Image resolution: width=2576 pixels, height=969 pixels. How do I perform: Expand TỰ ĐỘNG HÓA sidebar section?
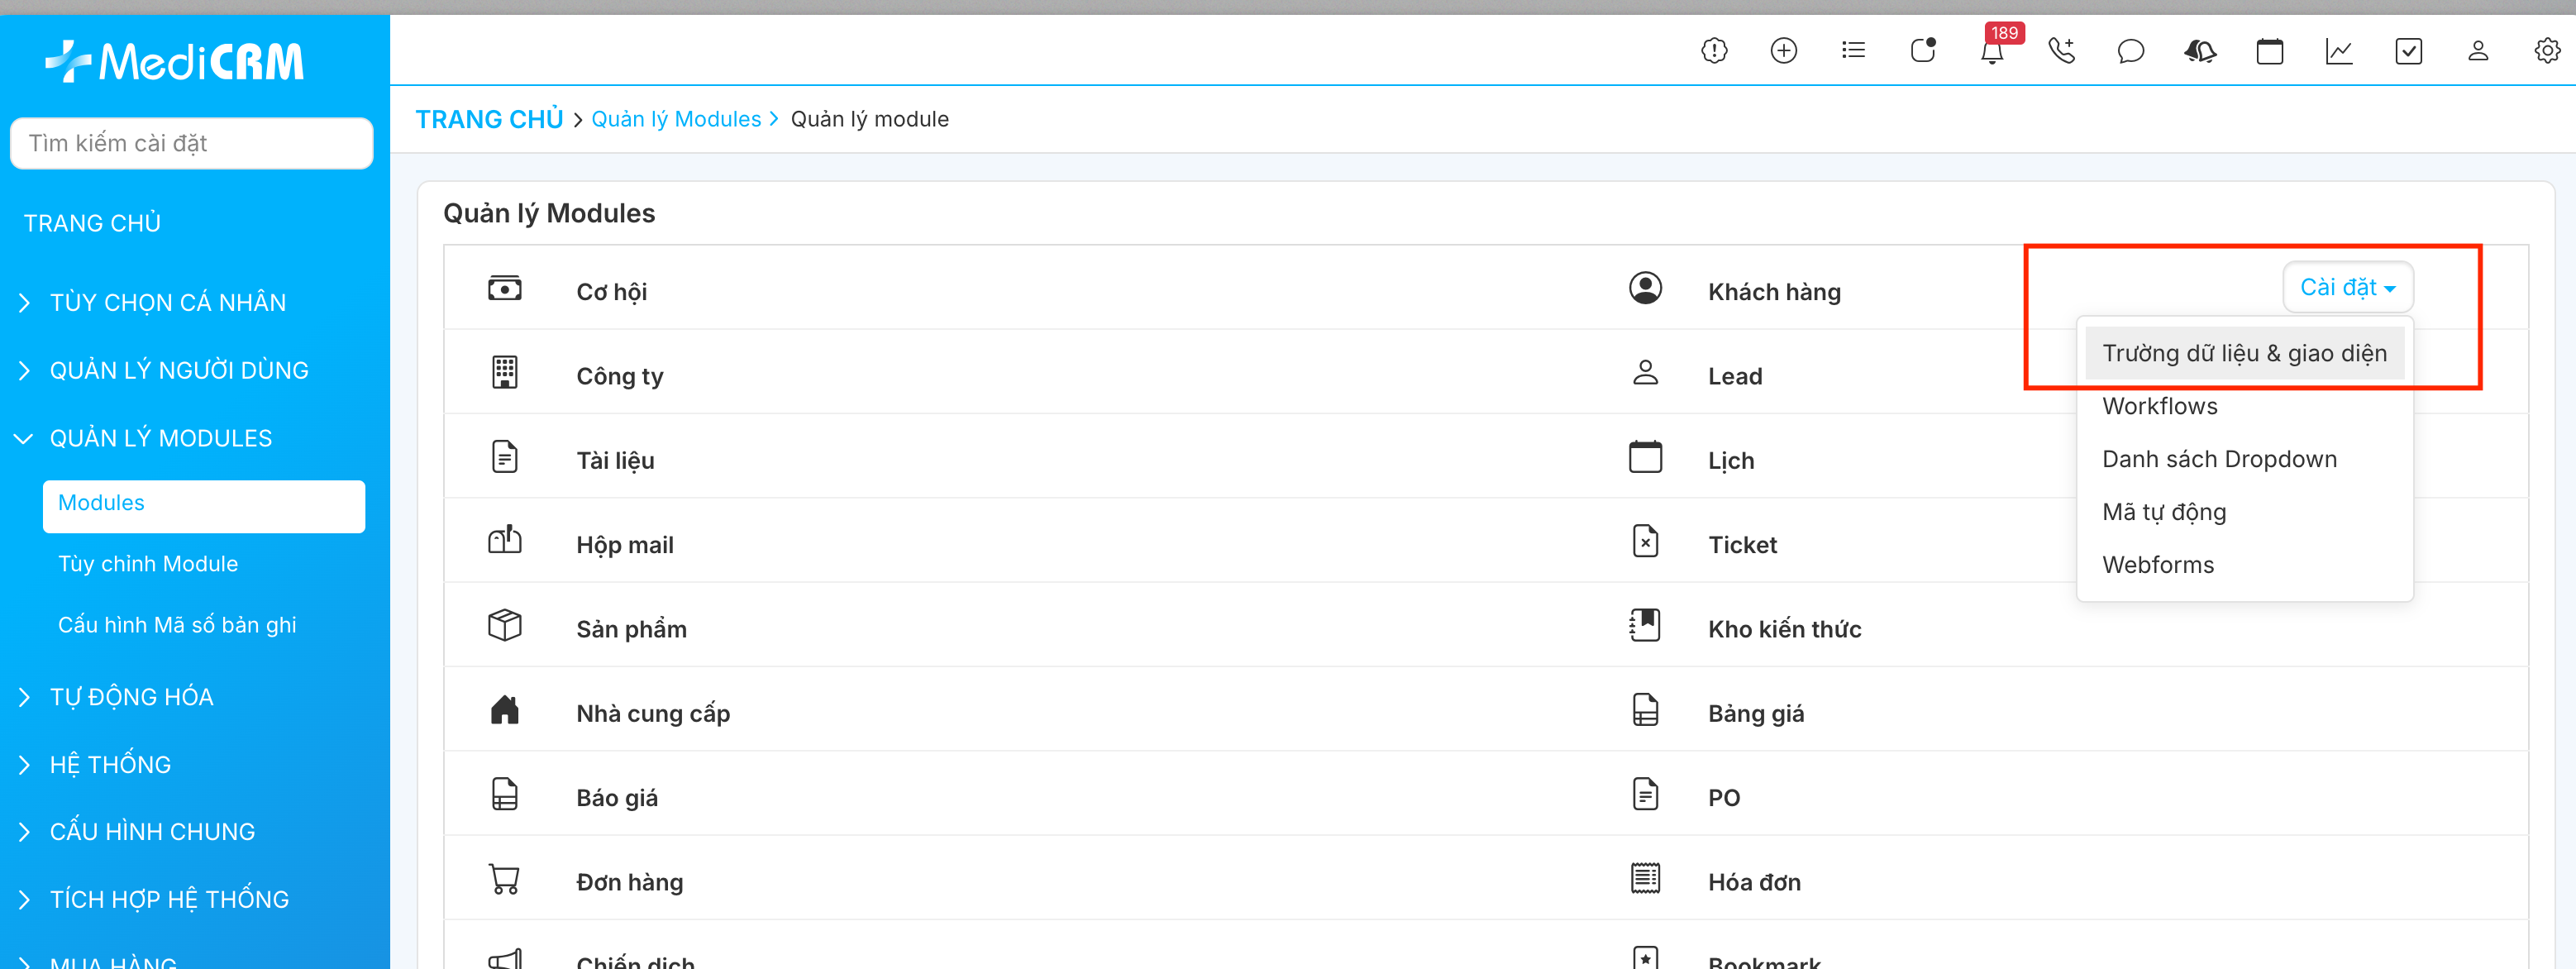(x=131, y=697)
